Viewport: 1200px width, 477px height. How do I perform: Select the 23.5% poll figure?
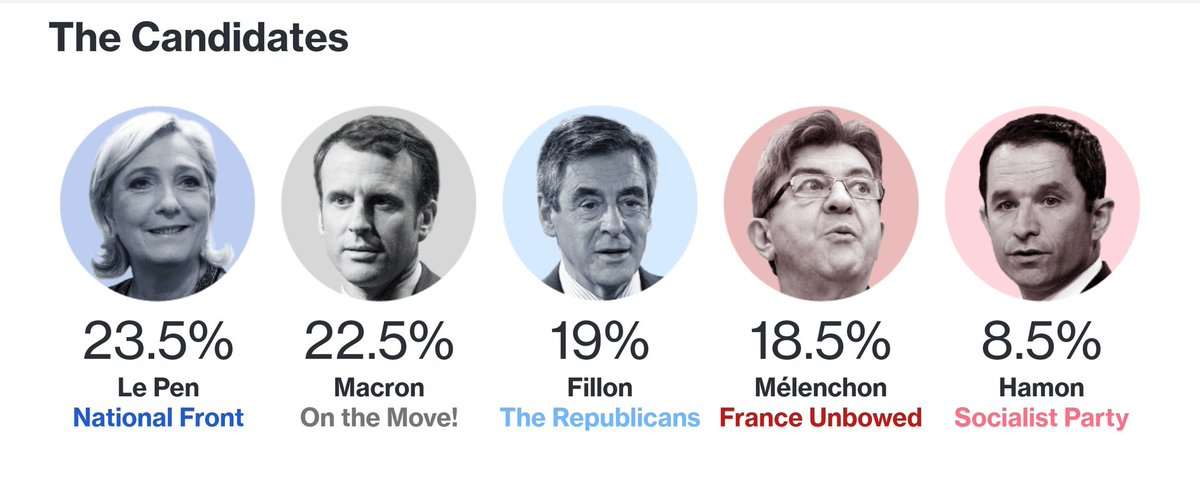[158, 343]
